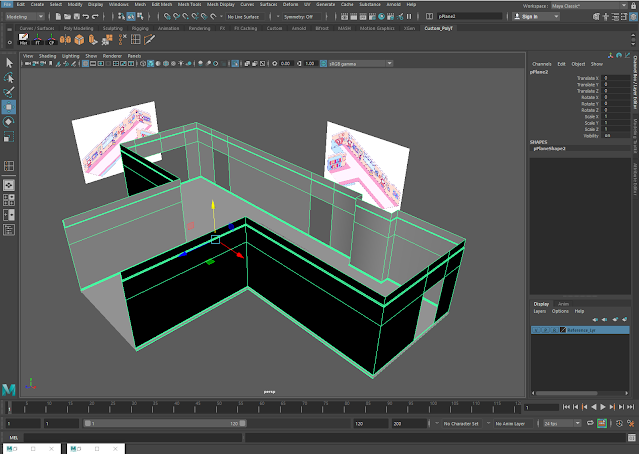
Task: Choose the Paint Selection tool
Action: (9, 92)
